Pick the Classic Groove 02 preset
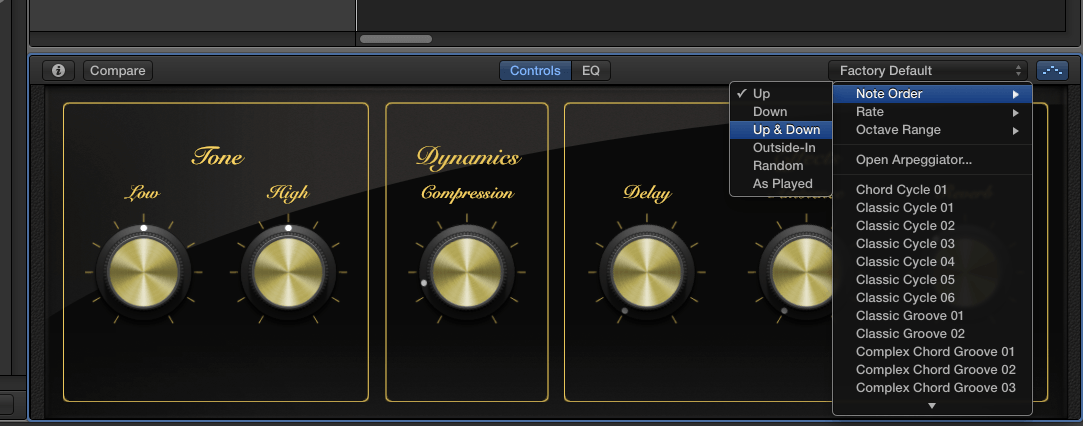The width and height of the screenshot is (1083, 426). pos(932,333)
